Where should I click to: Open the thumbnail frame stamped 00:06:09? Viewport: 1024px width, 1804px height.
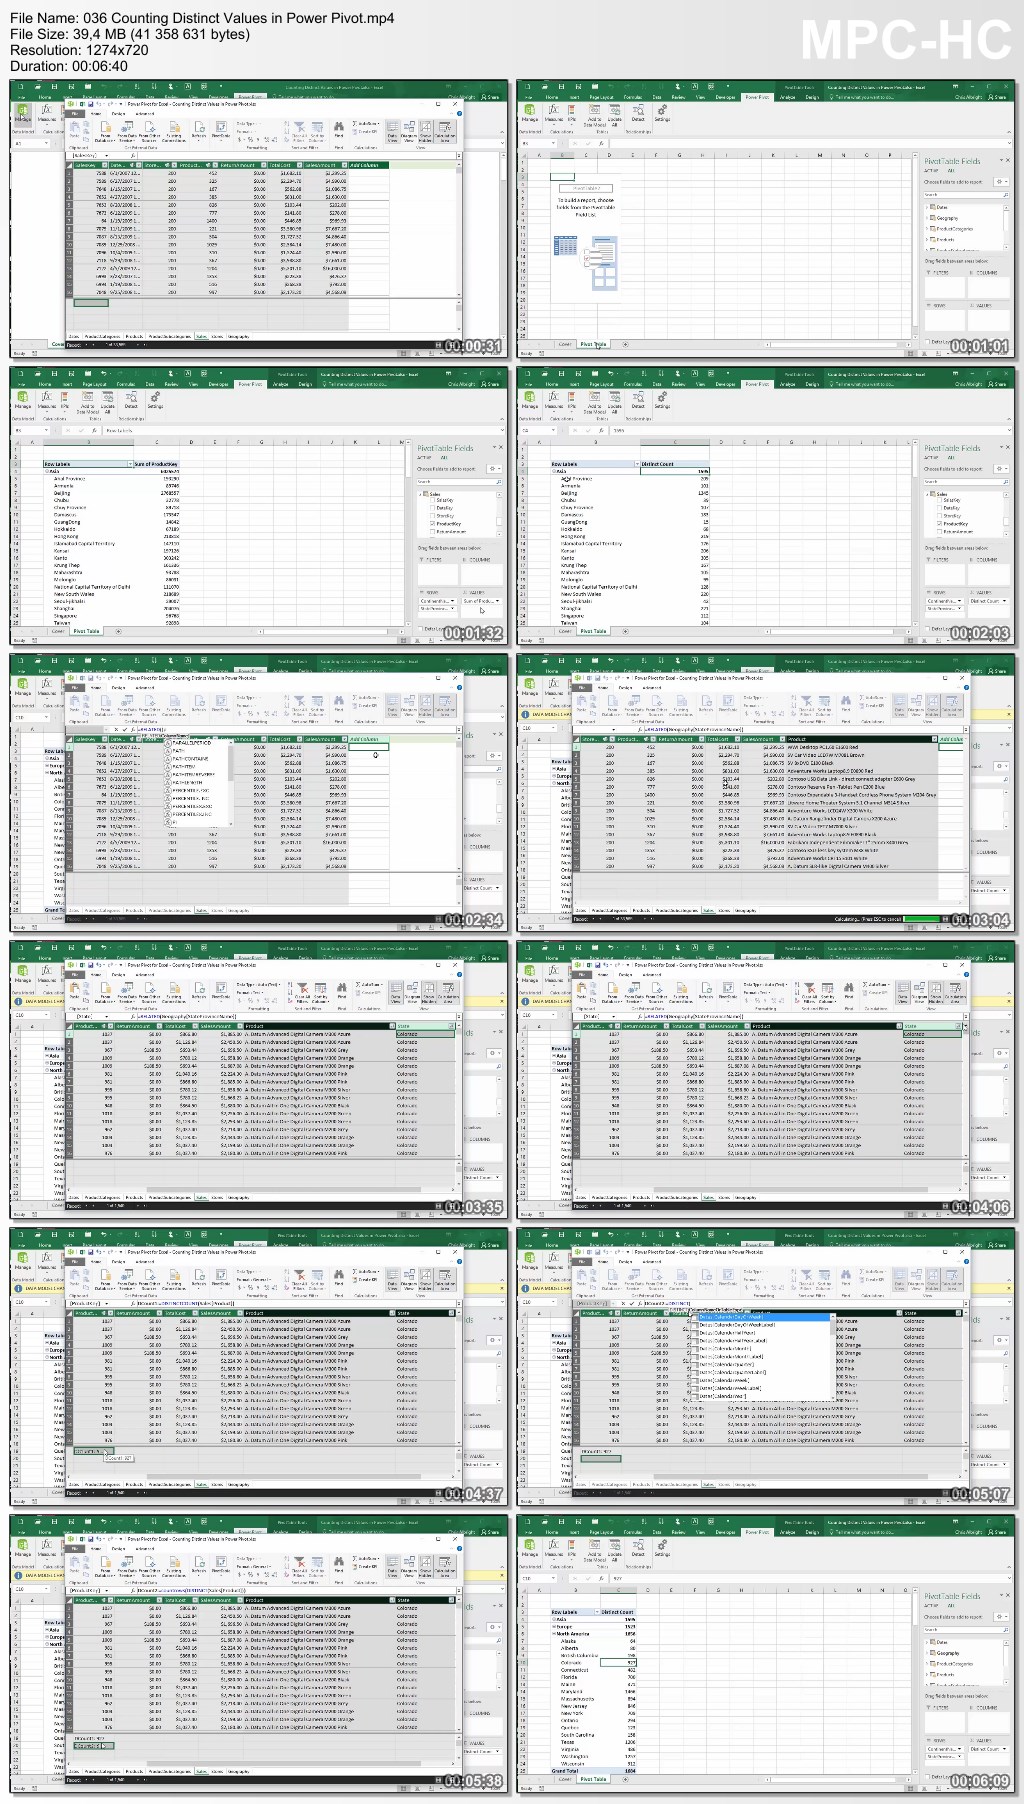pos(766,1654)
